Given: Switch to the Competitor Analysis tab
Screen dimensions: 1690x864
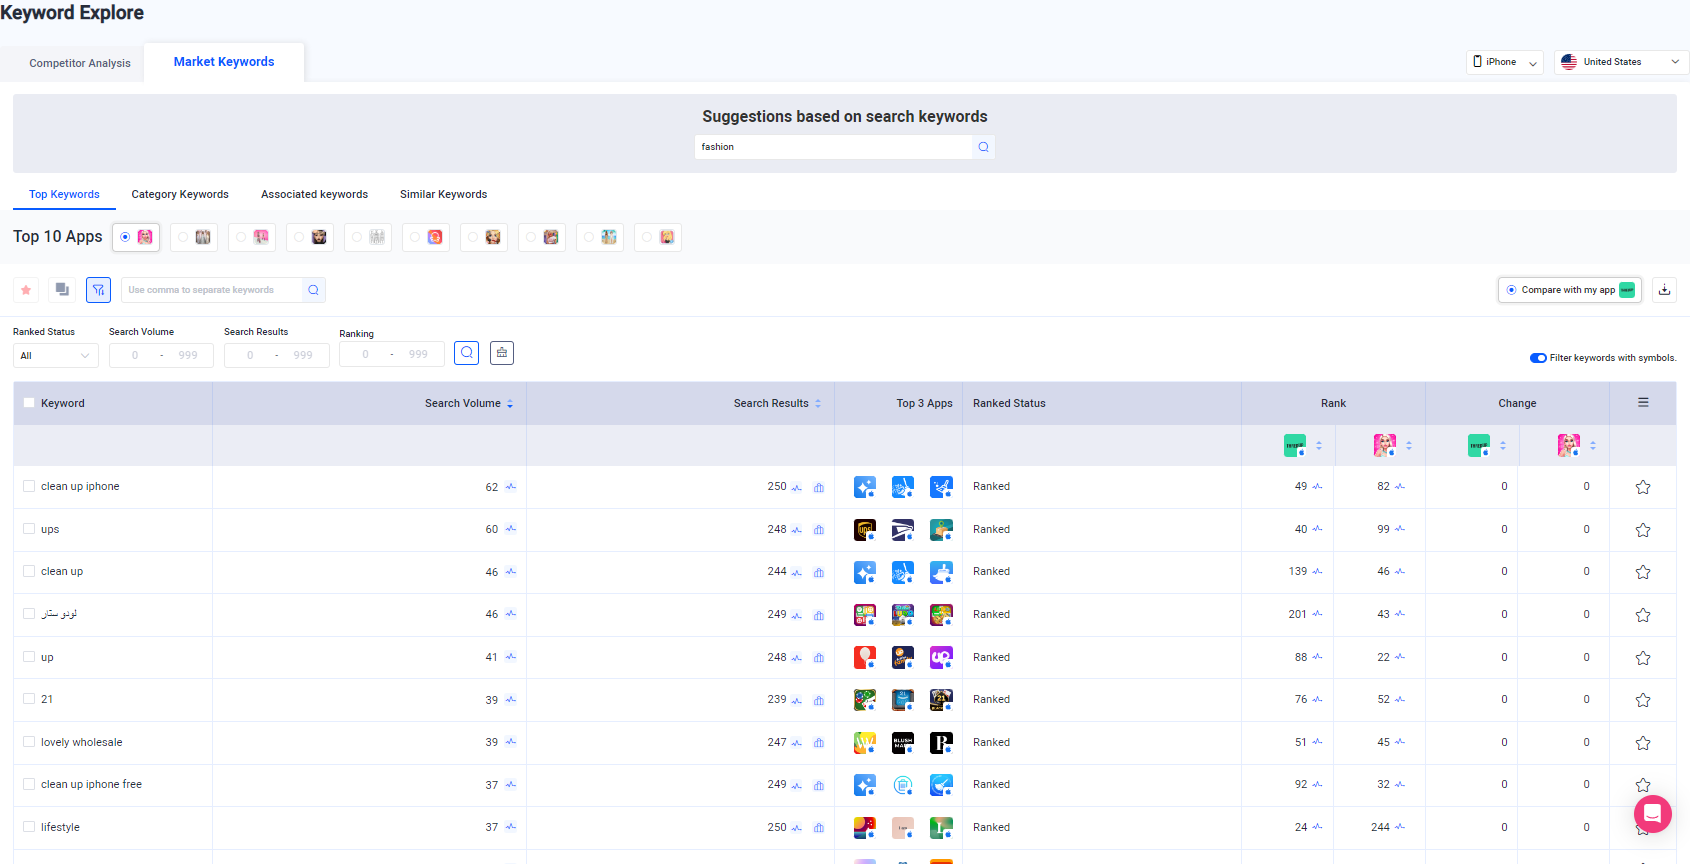Looking at the screenshot, I should (80, 63).
